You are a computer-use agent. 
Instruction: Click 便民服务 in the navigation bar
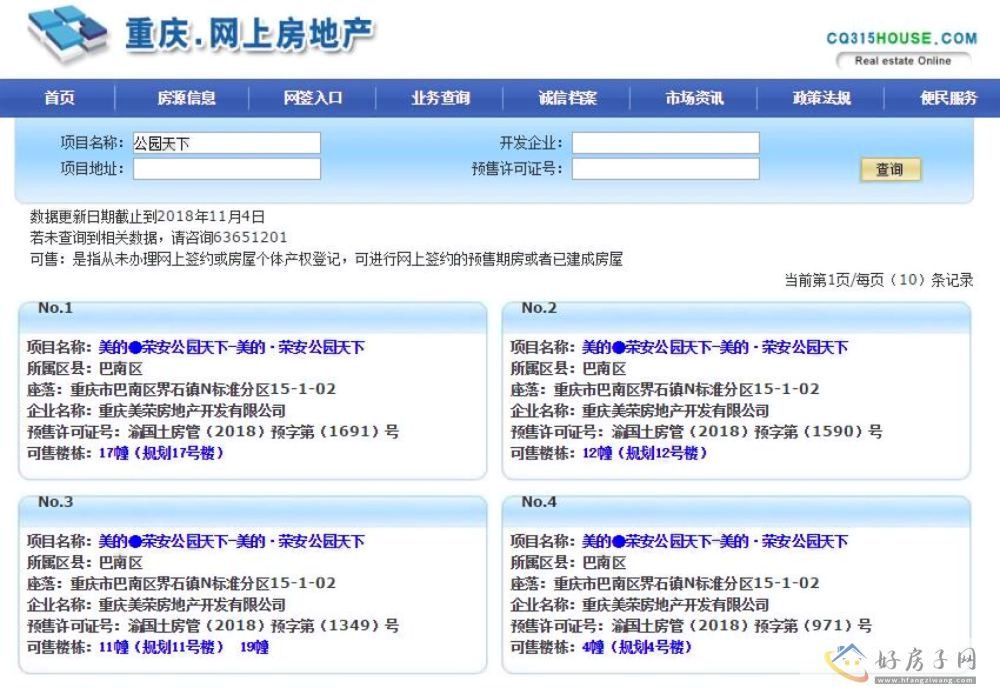coord(948,98)
